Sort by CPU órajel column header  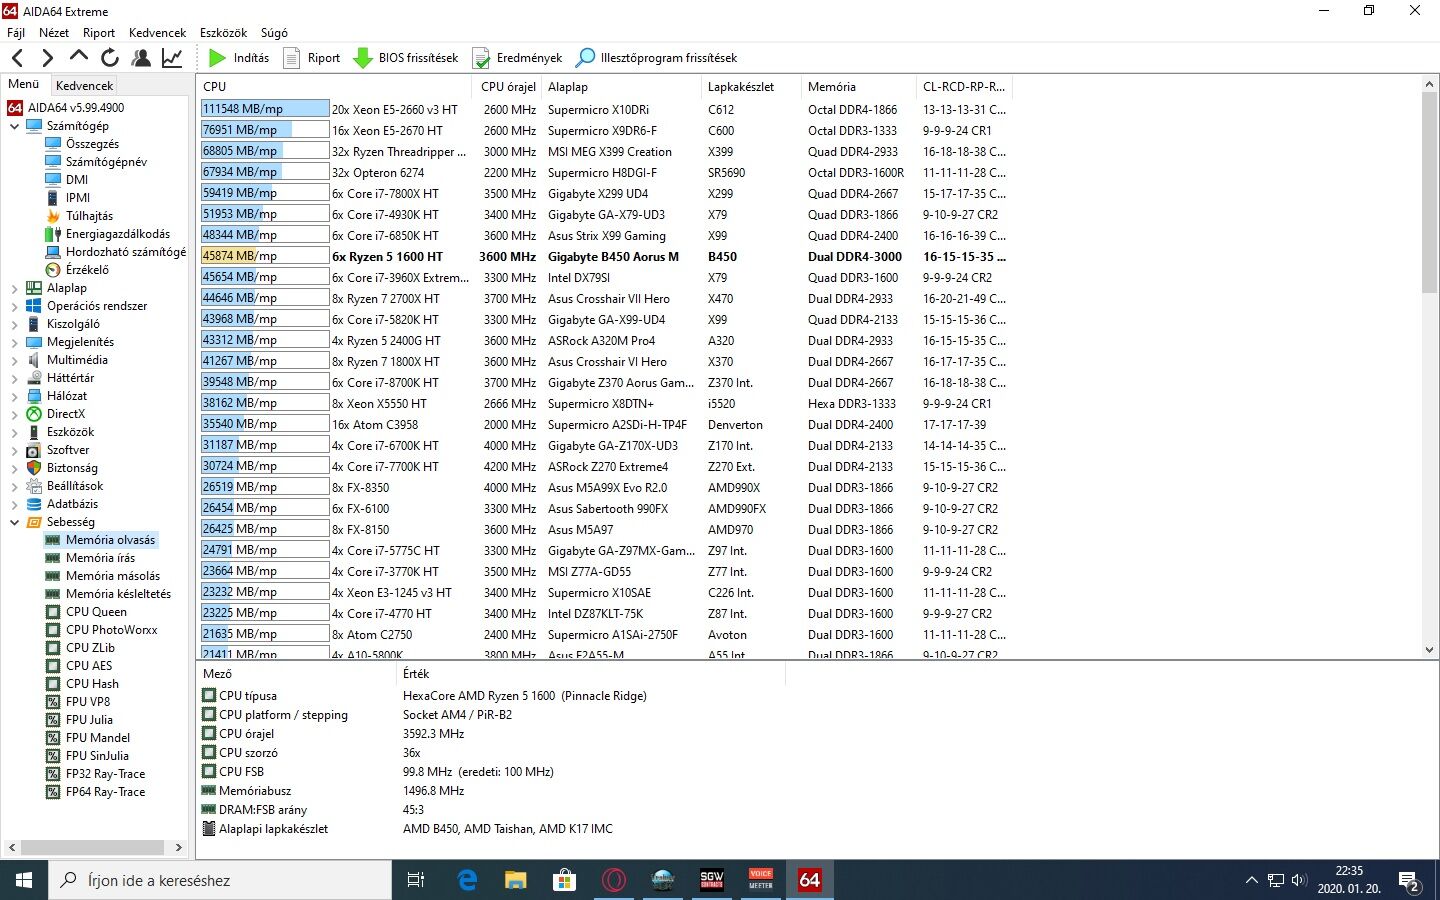point(507,87)
